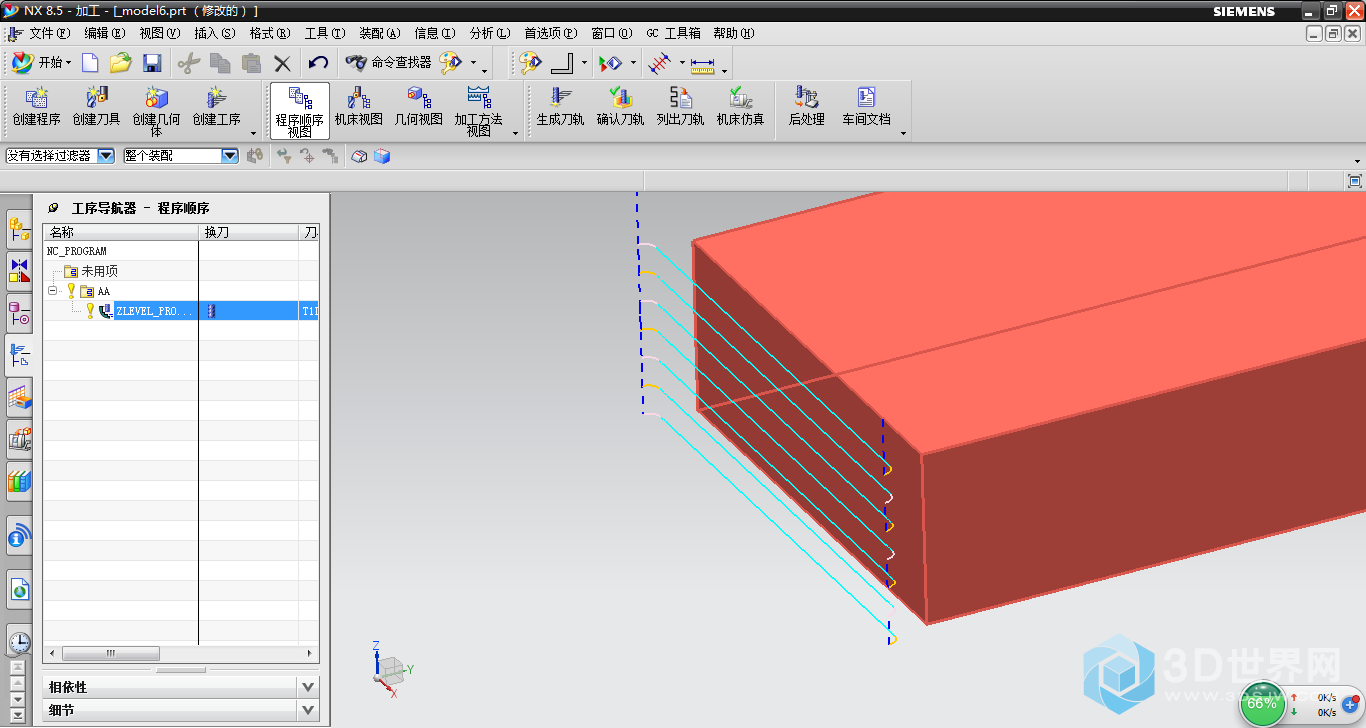Viewport: 1366px width, 728px height.
Task: Click the navigator horizontal scrollbar thumb
Action: click(111, 653)
